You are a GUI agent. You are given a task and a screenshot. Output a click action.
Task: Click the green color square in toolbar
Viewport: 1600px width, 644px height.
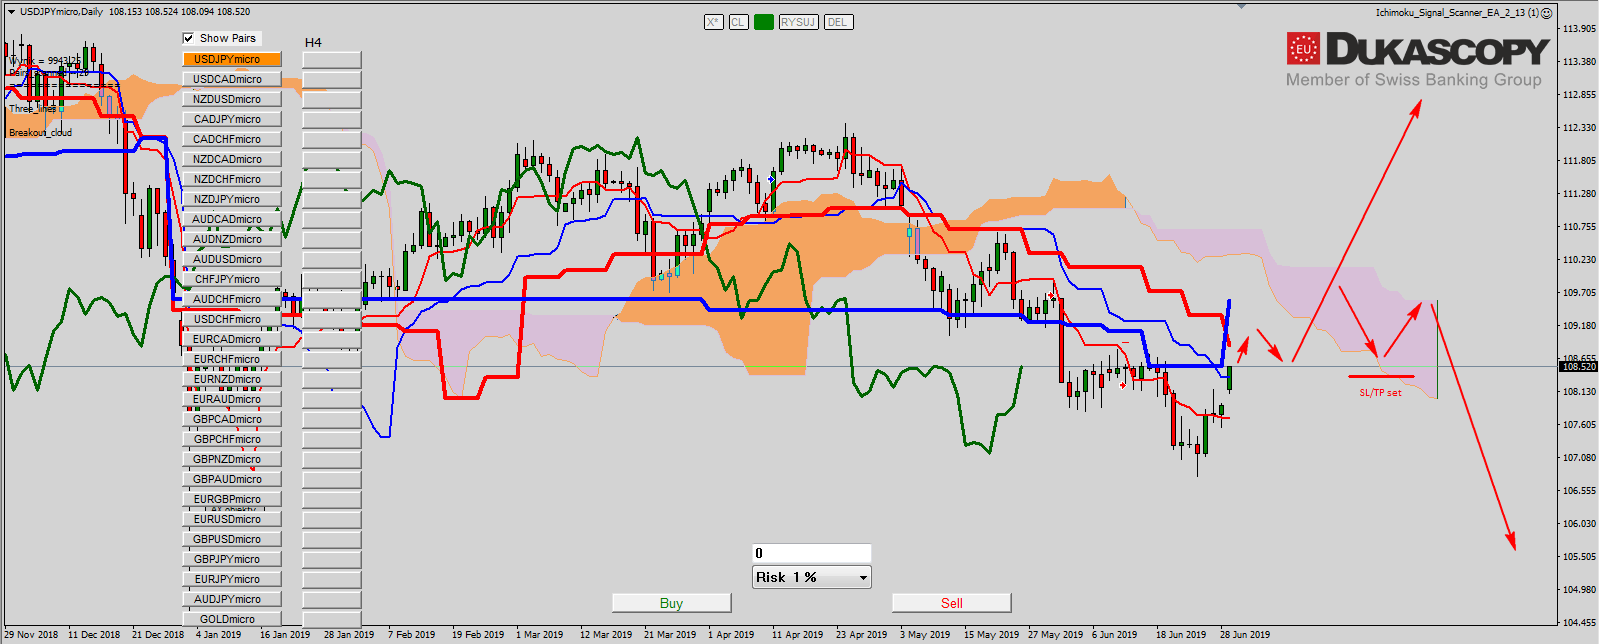pyautogui.click(x=764, y=22)
